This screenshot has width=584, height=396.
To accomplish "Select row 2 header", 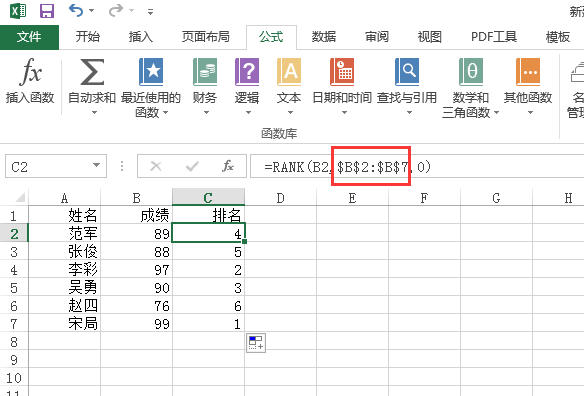I will click(x=14, y=234).
